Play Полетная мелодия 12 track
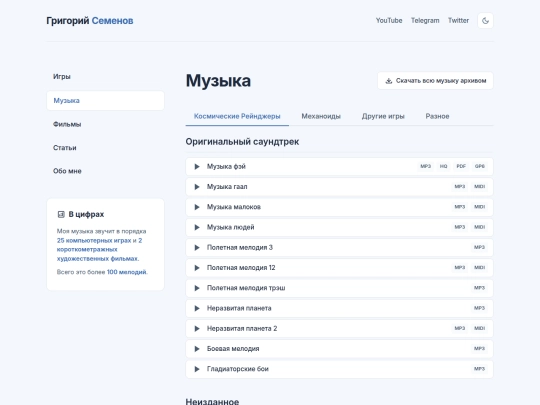This screenshot has height=405, width=540. pos(197,268)
